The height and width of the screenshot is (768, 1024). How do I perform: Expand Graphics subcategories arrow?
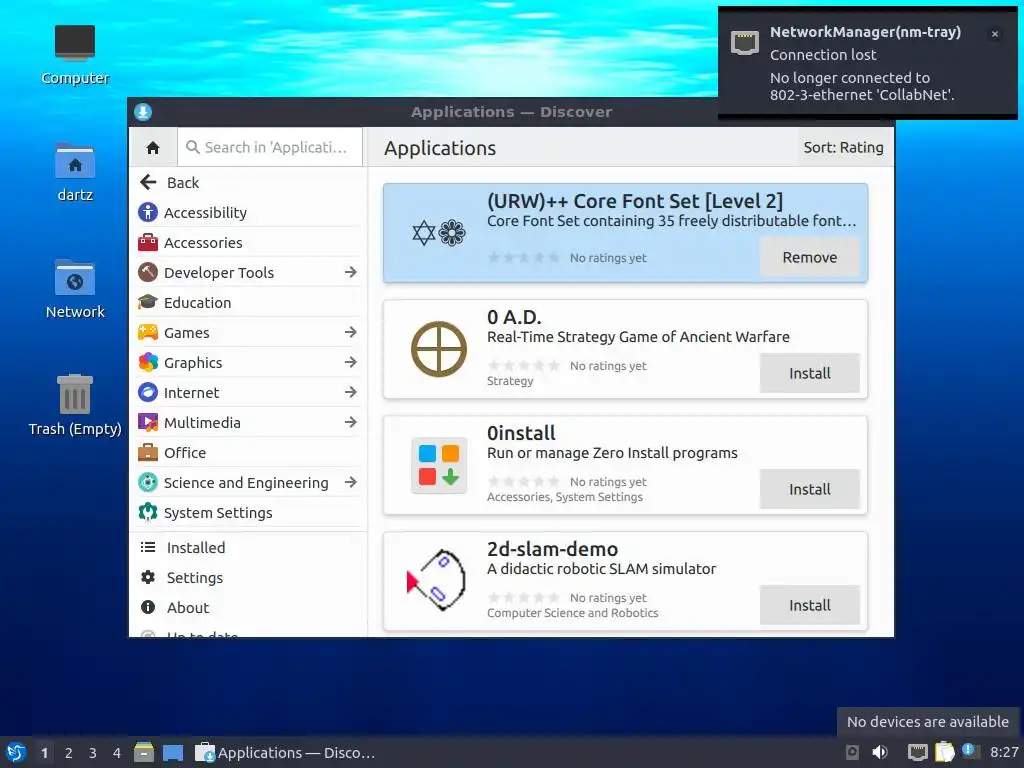351,362
